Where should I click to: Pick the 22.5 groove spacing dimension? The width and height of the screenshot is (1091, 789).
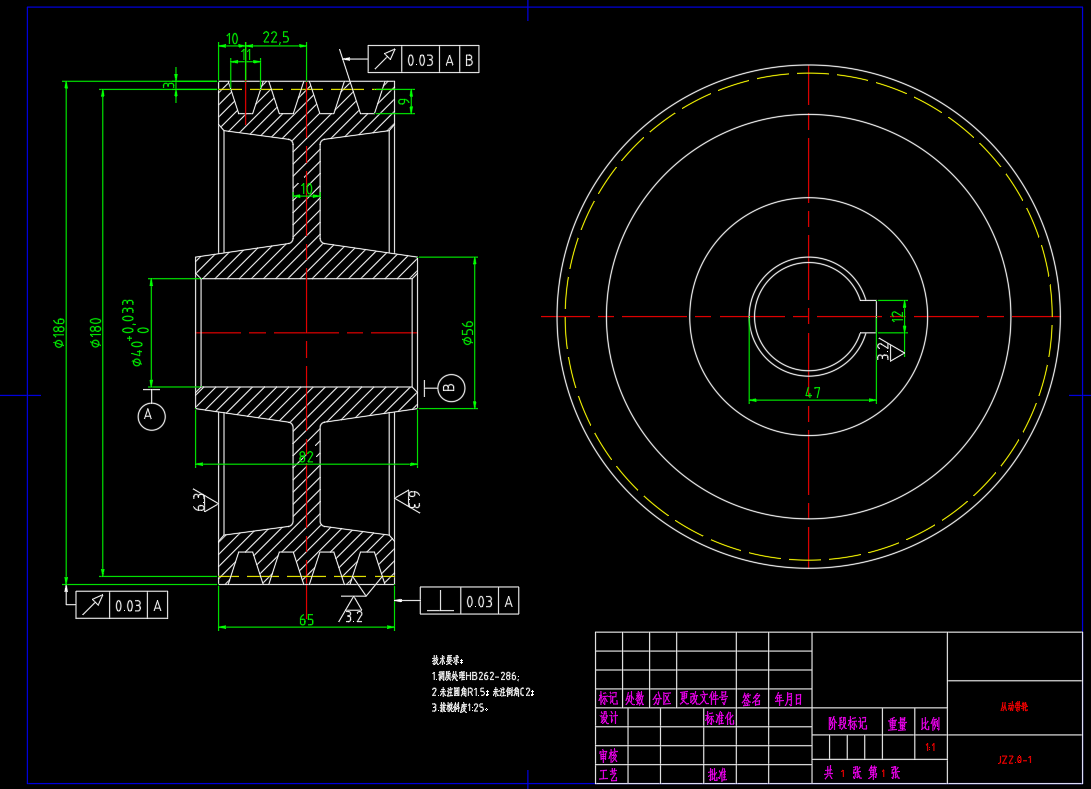[x=276, y=38]
